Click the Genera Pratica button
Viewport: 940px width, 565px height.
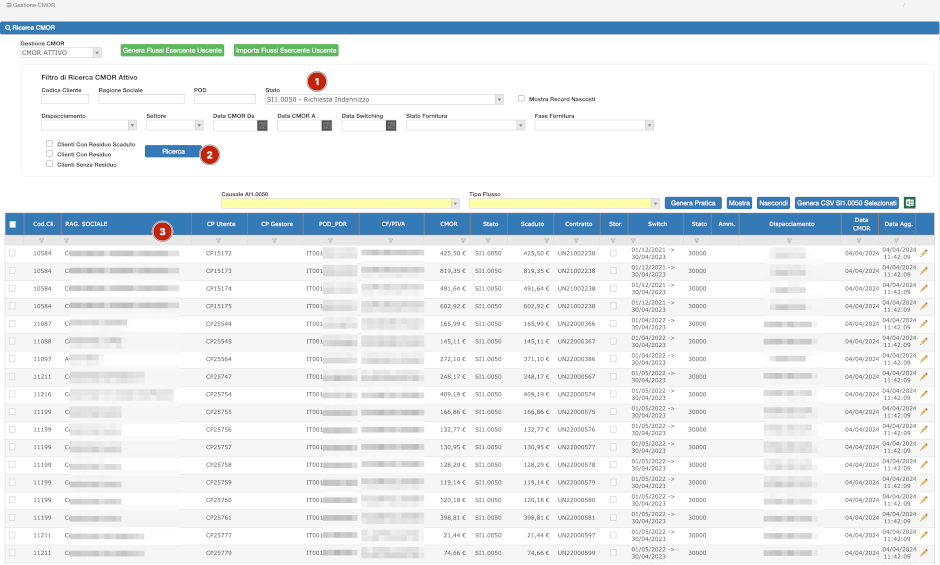(x=693, y=203)
